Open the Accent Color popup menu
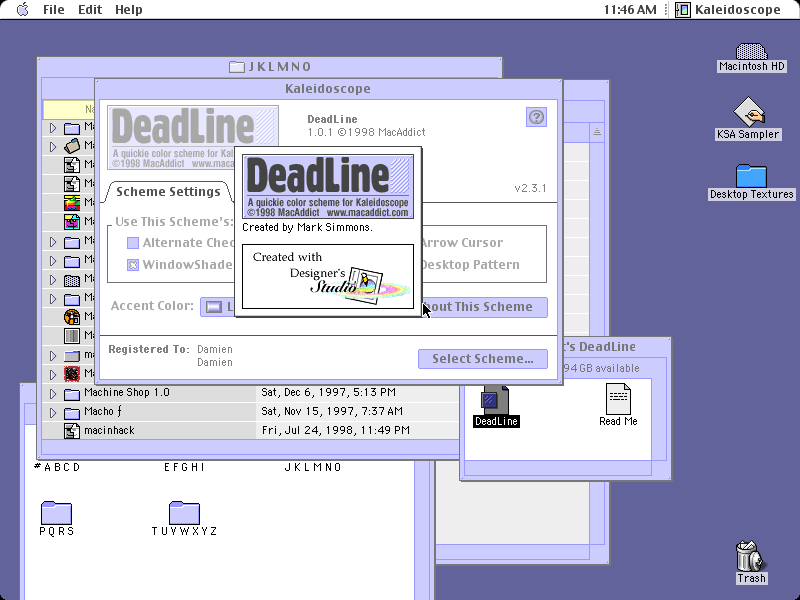Viewport: 800px width, 600px height. (217, 307)
